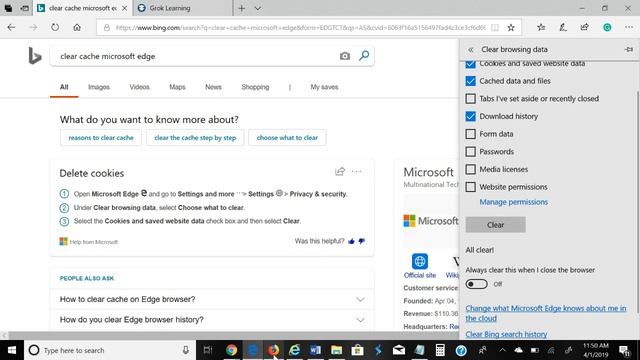
Task: Open a new tab with plus icon
Action: coord(242,8)
